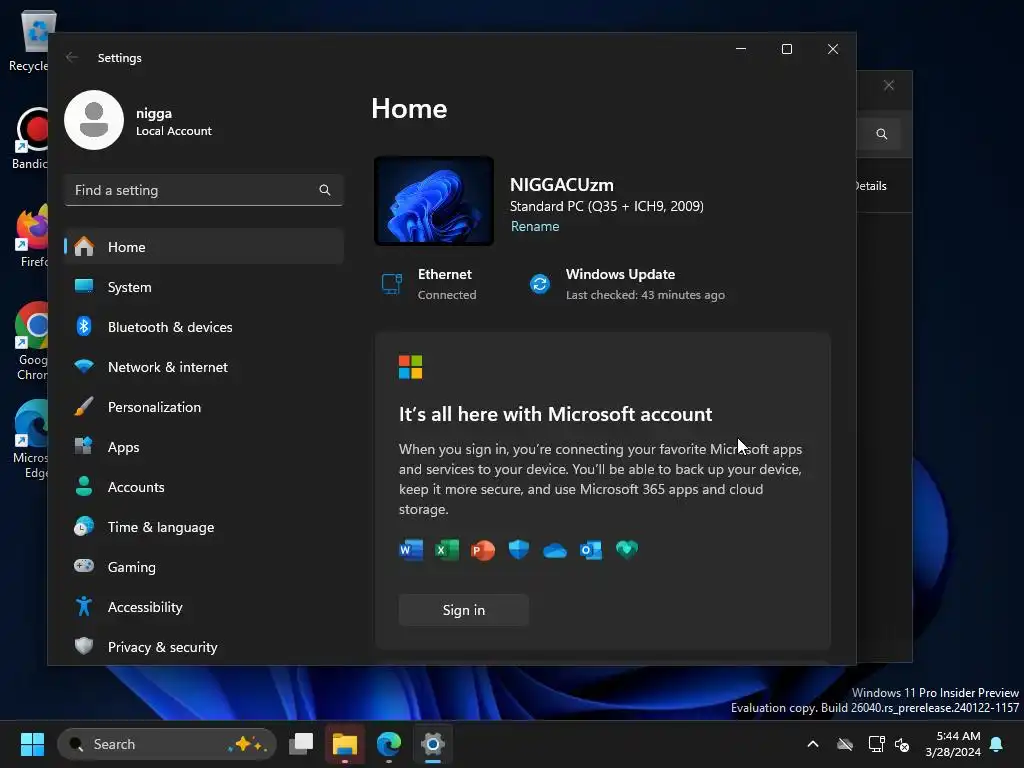
Task: Minimize the Settings window
Action: click(x=741, y=49)
